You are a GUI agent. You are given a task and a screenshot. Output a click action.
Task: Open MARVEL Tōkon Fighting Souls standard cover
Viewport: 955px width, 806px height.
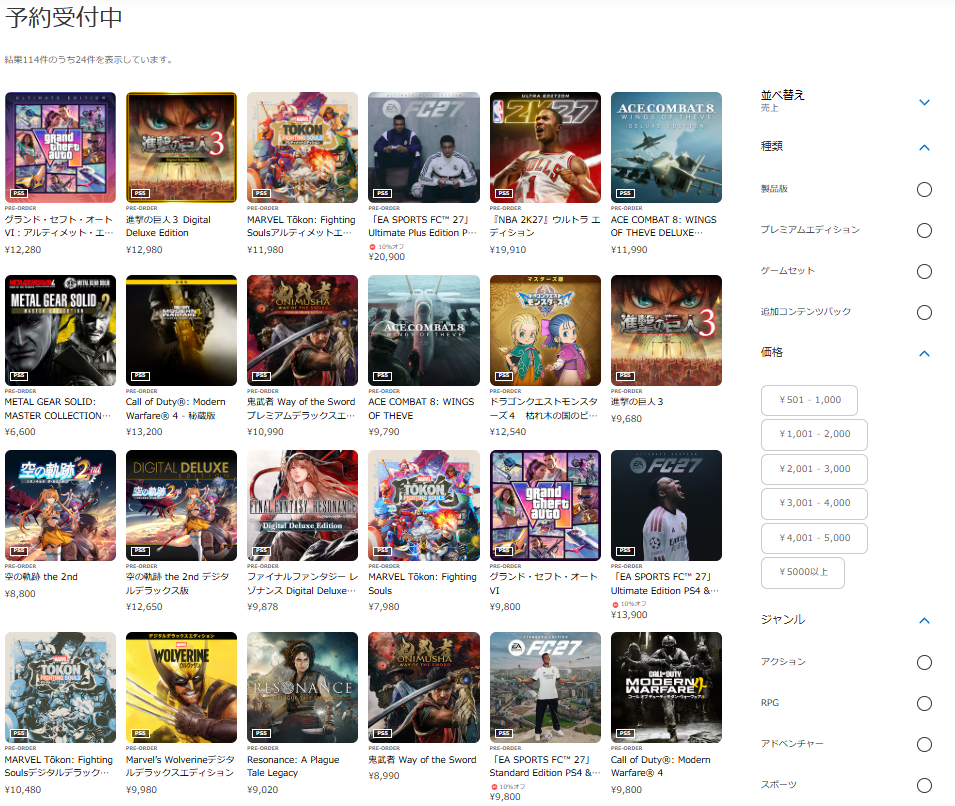coord(424,506)
